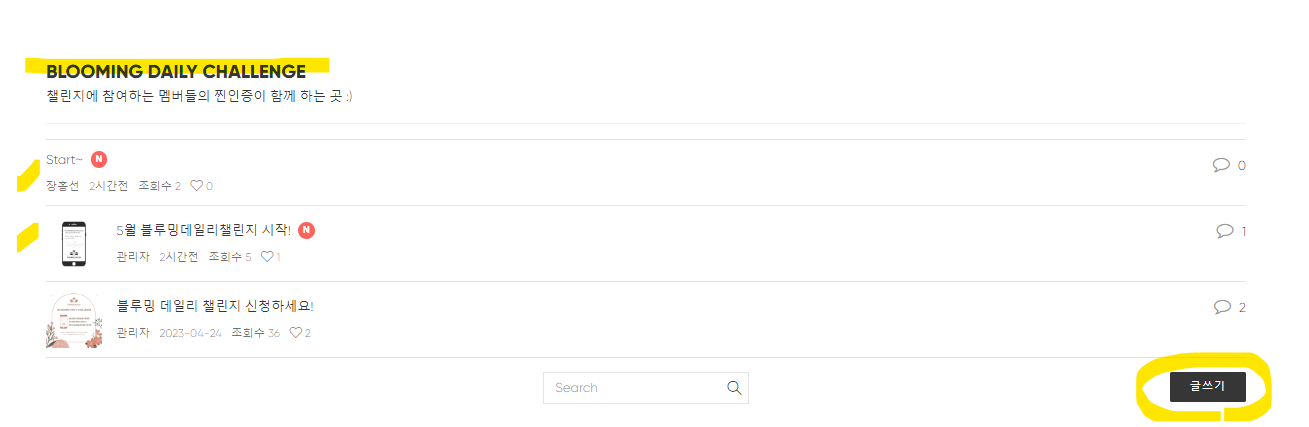Click 관리자 author on 5월 post
The height and width of the screenshot is (427, 1309).
tap(132, 257)
